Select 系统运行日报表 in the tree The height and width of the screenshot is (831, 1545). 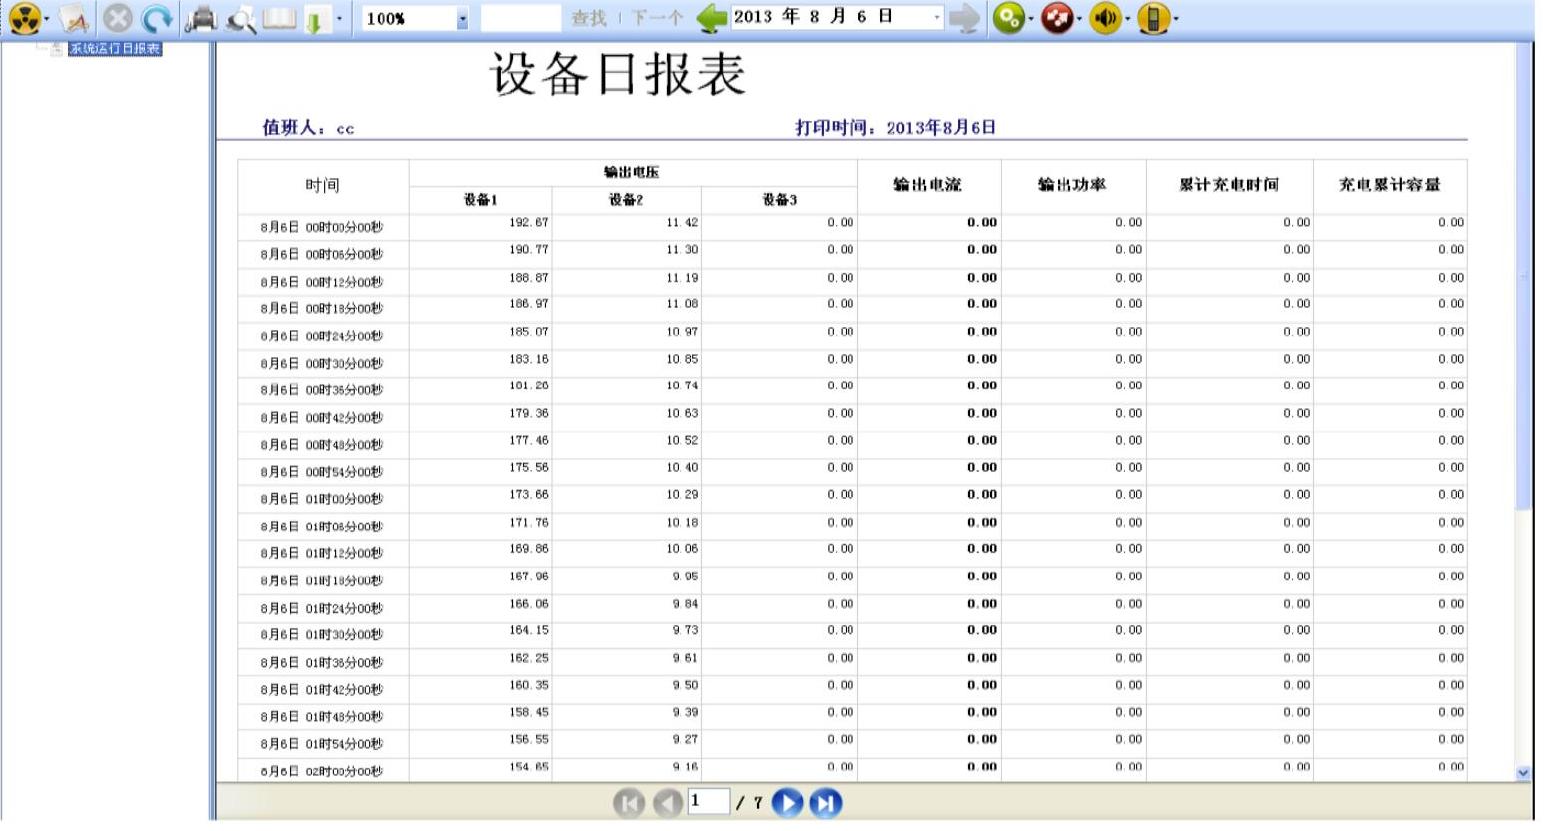pos(115,49)
